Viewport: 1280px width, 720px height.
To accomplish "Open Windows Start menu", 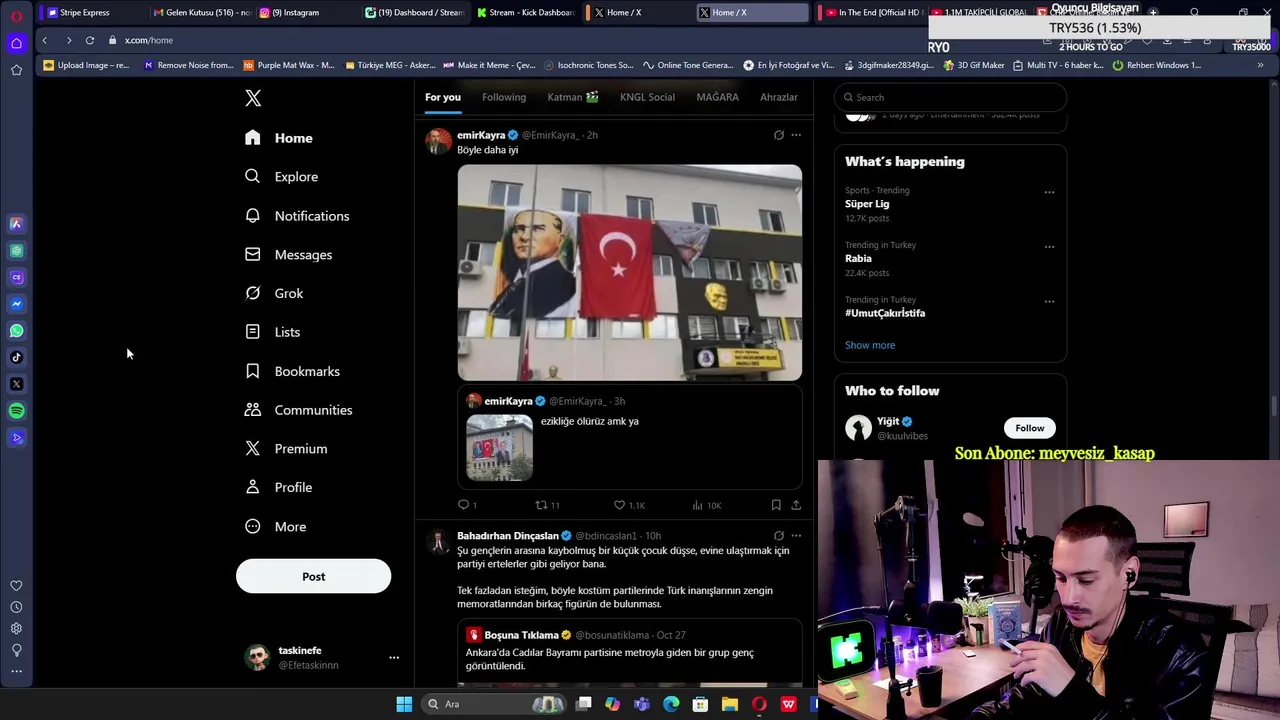I will [404, 704].
